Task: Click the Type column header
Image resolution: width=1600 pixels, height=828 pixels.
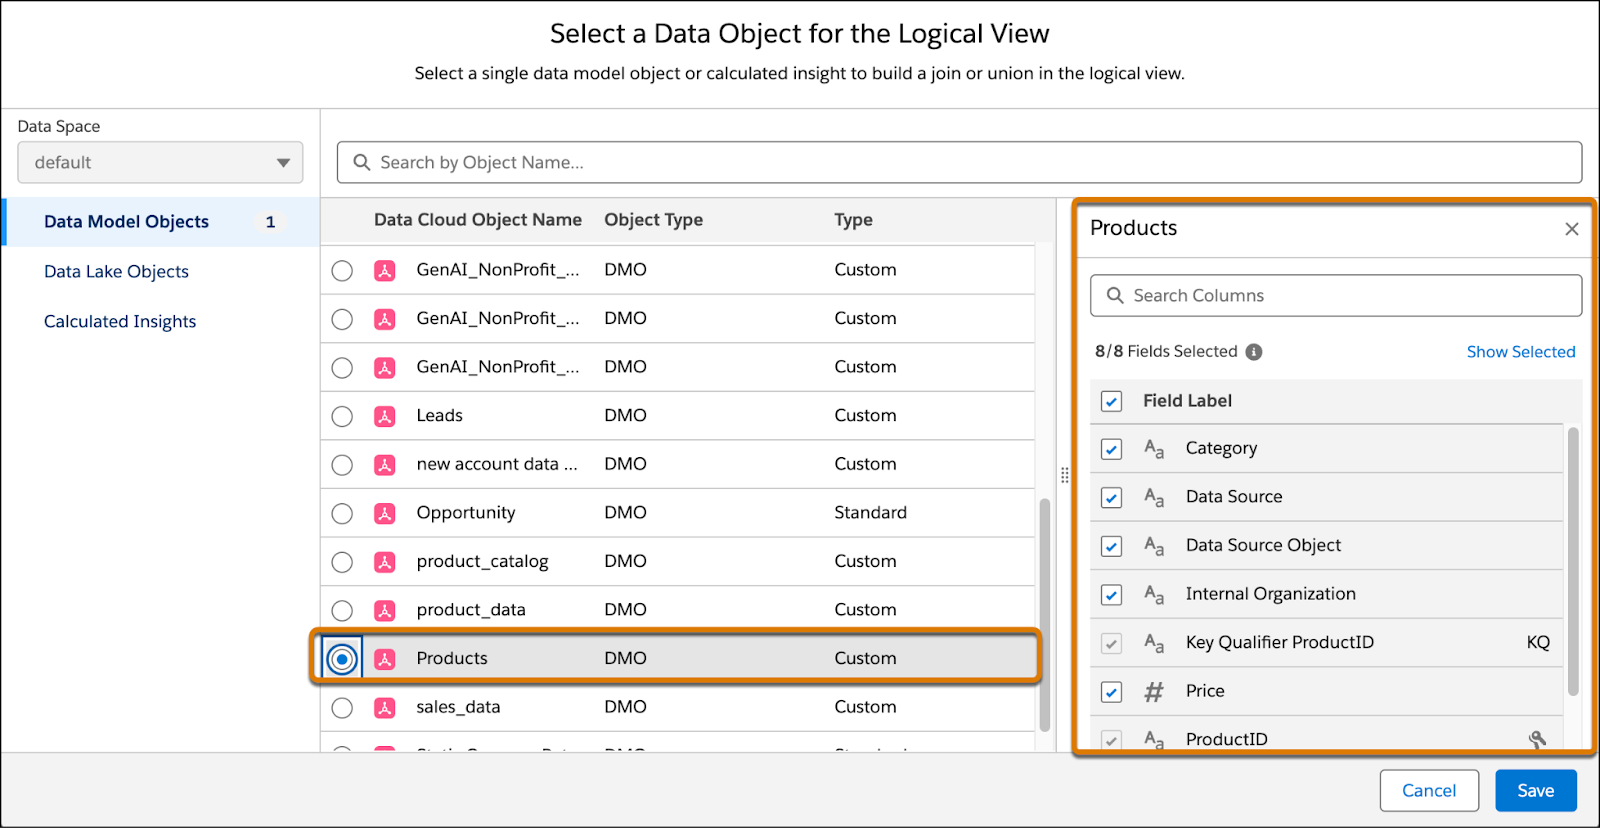Action: click(x=854, y=220)
